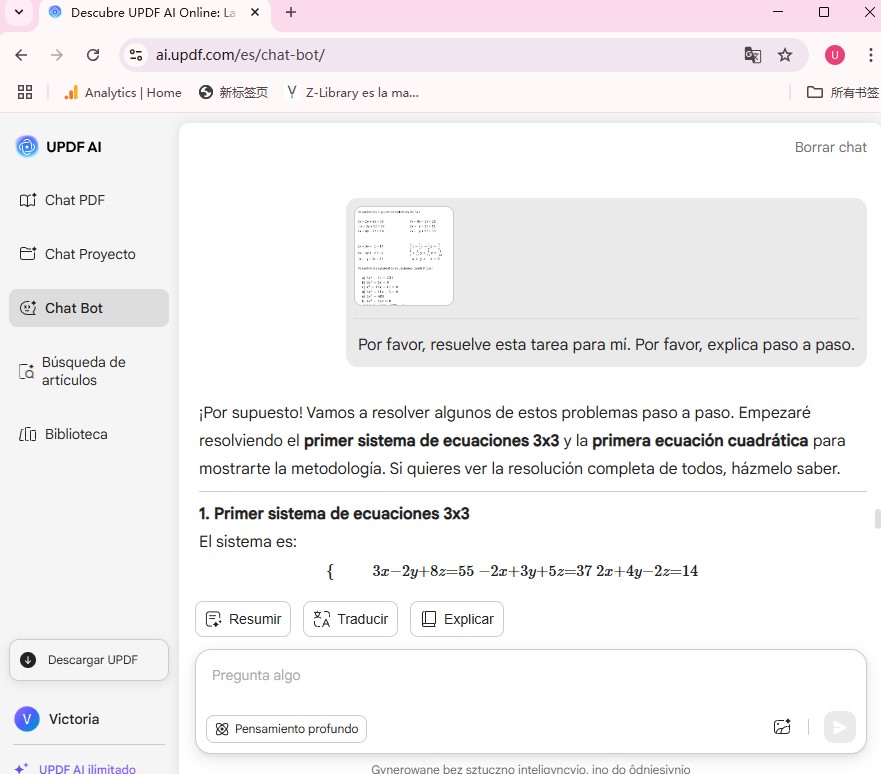
Task: Open site information icon in address bar
Action: tap(136, 55)
